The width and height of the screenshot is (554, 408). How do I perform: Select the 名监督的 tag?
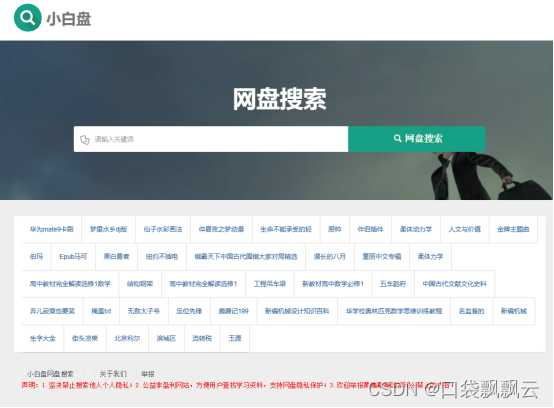[x=471, y=311]
